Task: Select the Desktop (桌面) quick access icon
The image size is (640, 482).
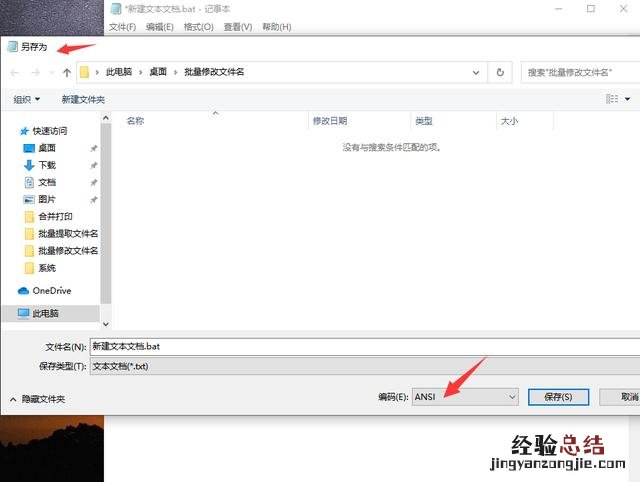Action: (29, 148)
